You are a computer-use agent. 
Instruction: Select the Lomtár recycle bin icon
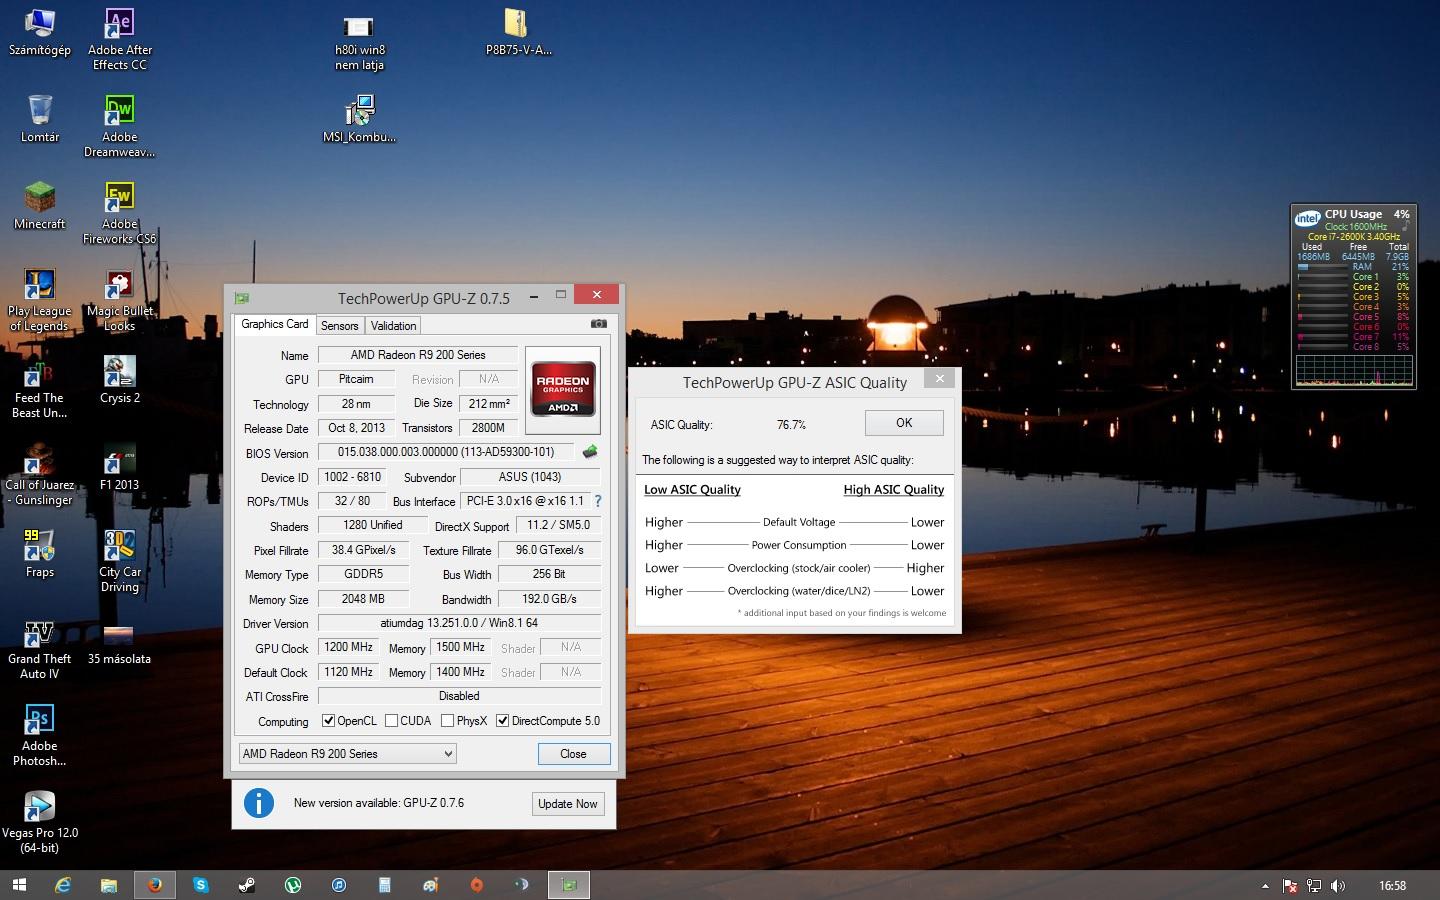[x=40, y=119]
